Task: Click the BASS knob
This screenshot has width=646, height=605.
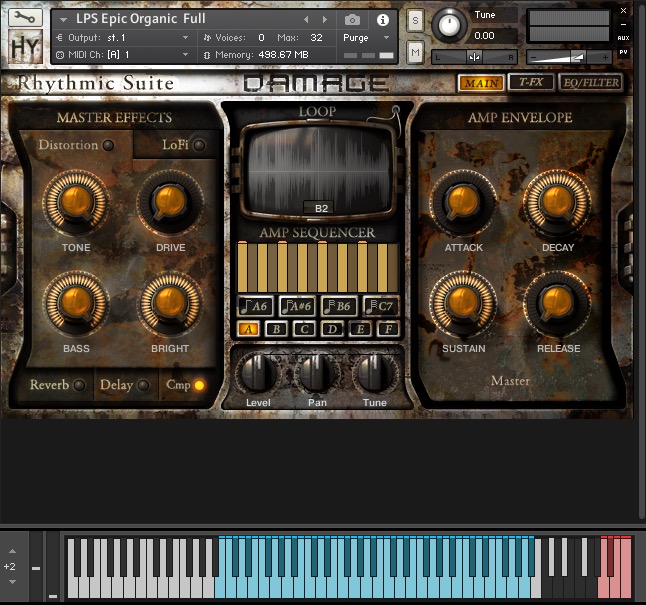Action: 76,304
